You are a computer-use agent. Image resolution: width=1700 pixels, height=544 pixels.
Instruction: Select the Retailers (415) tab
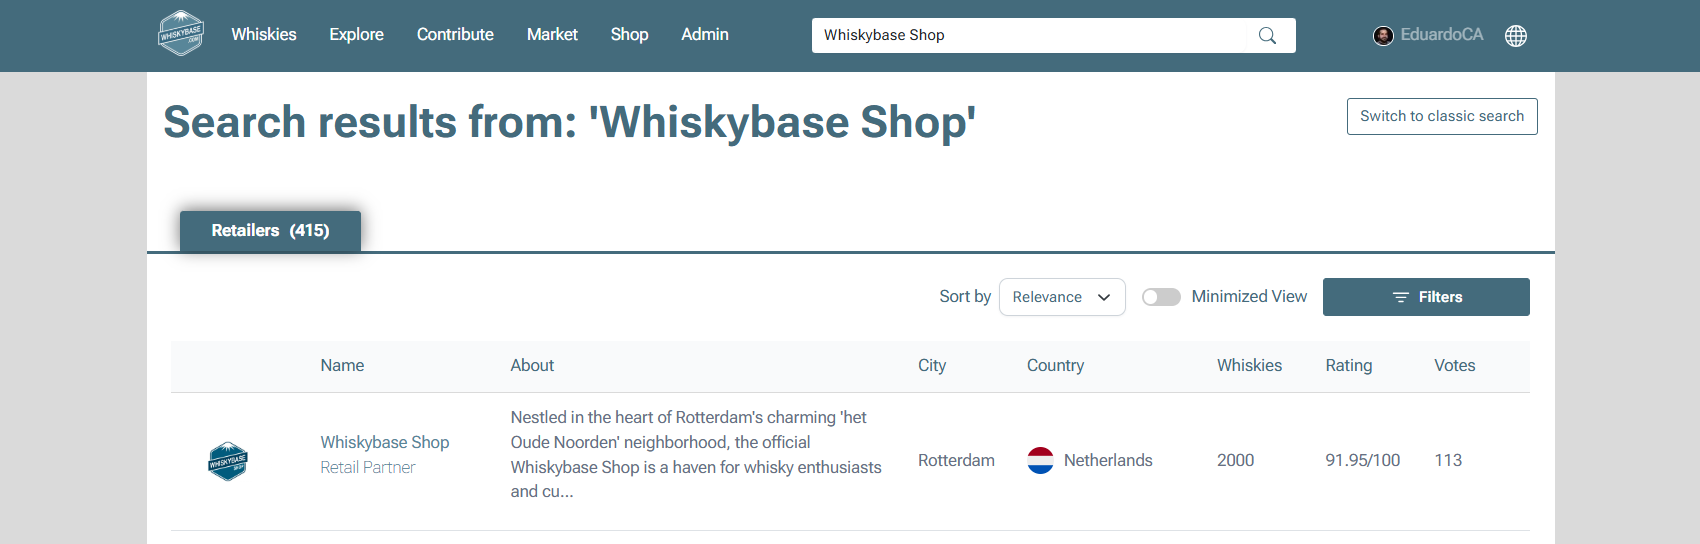[270, 231]
